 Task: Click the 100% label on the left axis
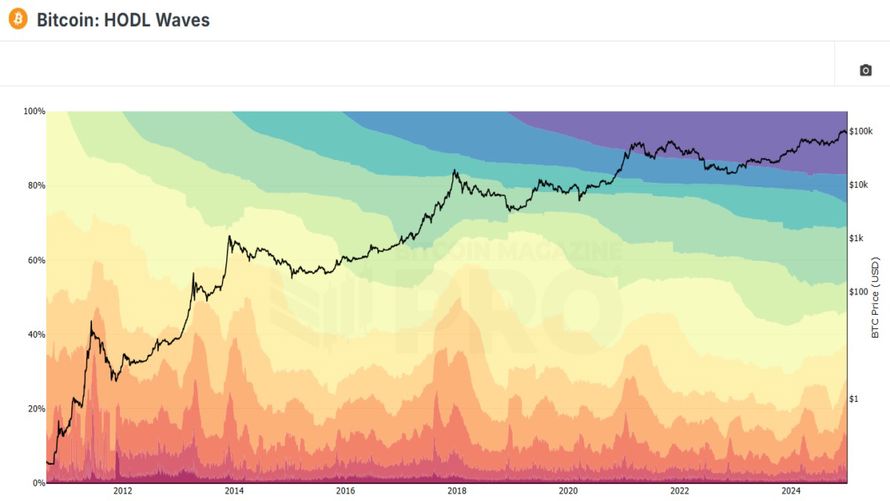click(x=34, y=111)
